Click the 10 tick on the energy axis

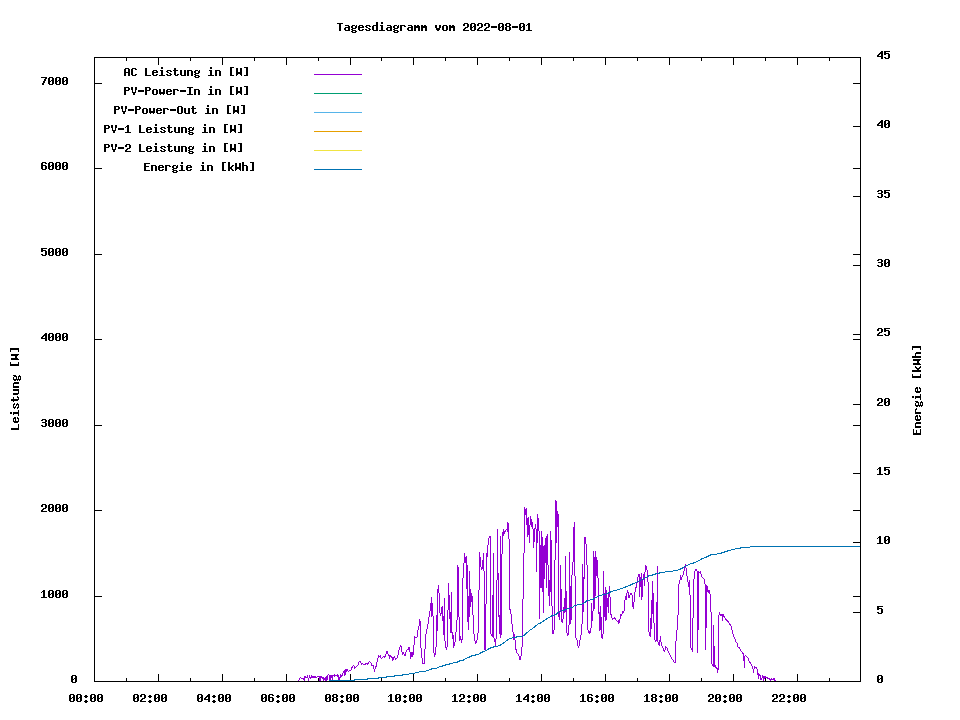click(883, 541)
